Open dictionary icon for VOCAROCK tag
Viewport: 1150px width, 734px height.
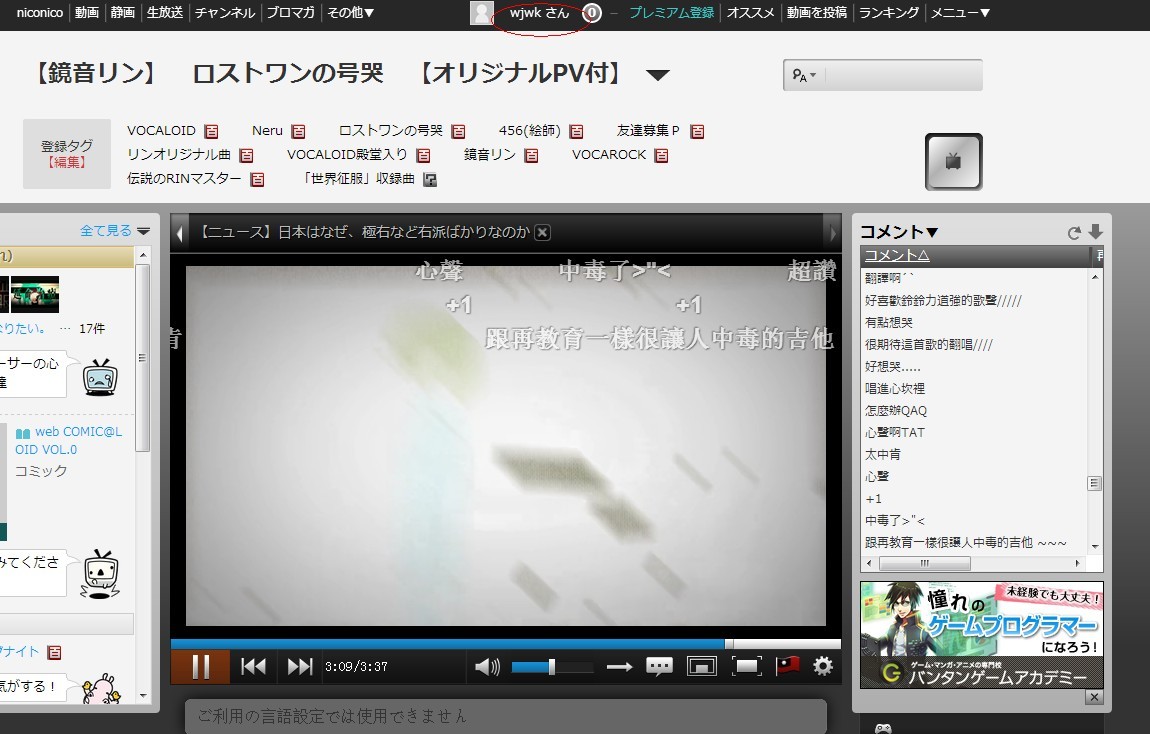click(662, 155)
